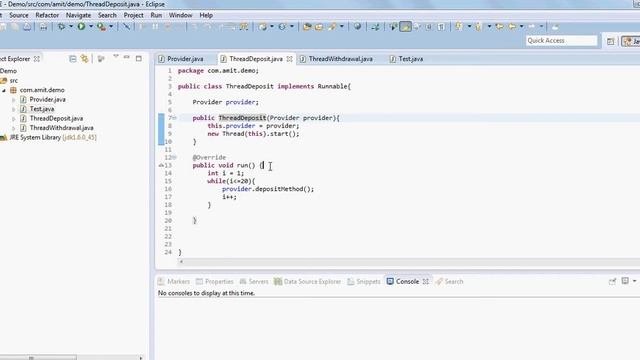Viewport: 640px width, 360px height.
Task: Click the Print icon in toolbar
Action: (x=27, y=27)
